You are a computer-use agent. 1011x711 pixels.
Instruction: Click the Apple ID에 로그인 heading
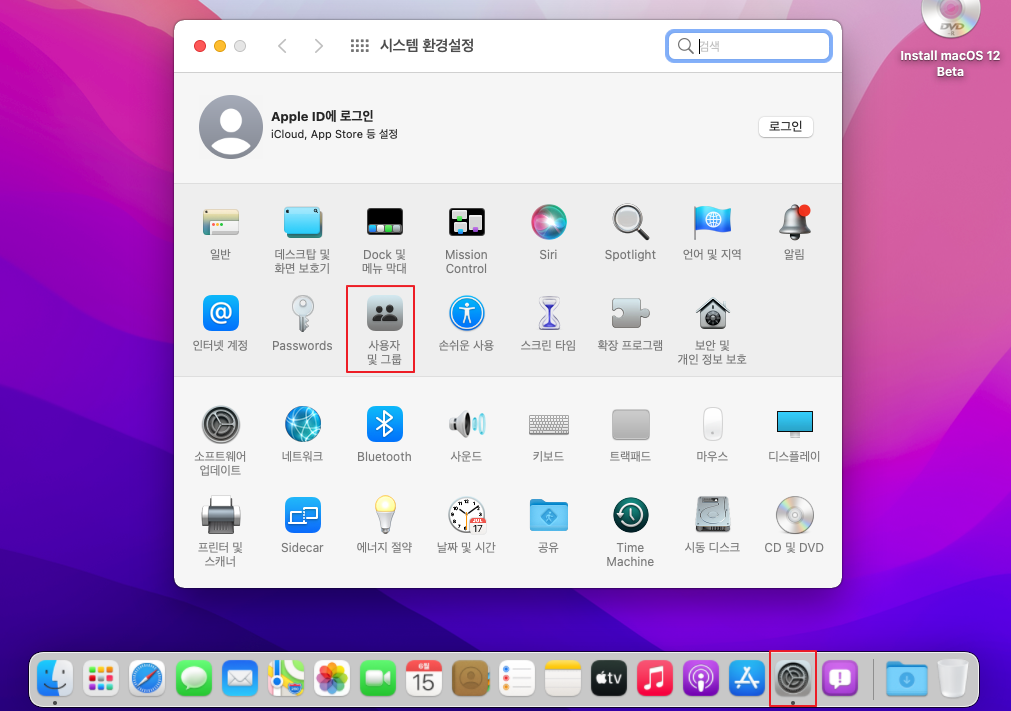(x=322, y=116)
